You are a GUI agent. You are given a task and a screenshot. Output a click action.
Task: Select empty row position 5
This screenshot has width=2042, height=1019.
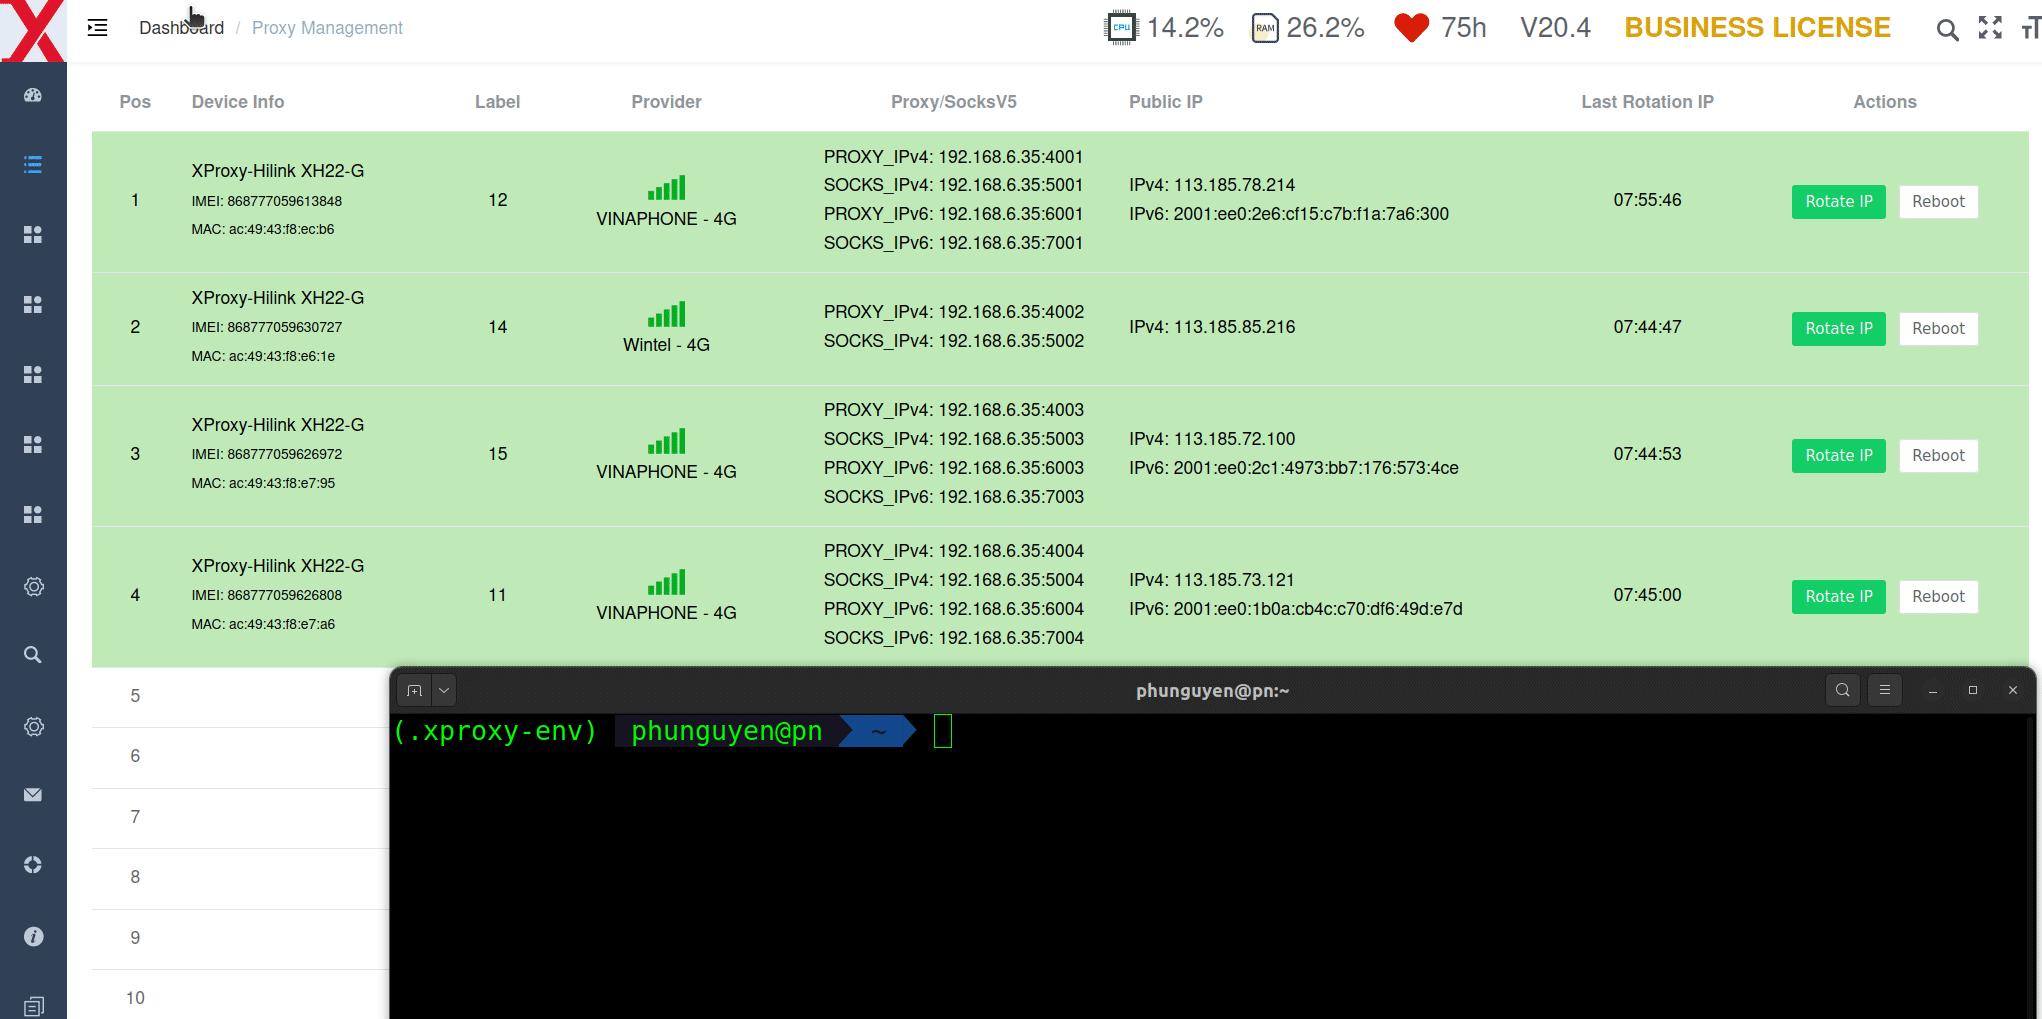pos(240,697)
